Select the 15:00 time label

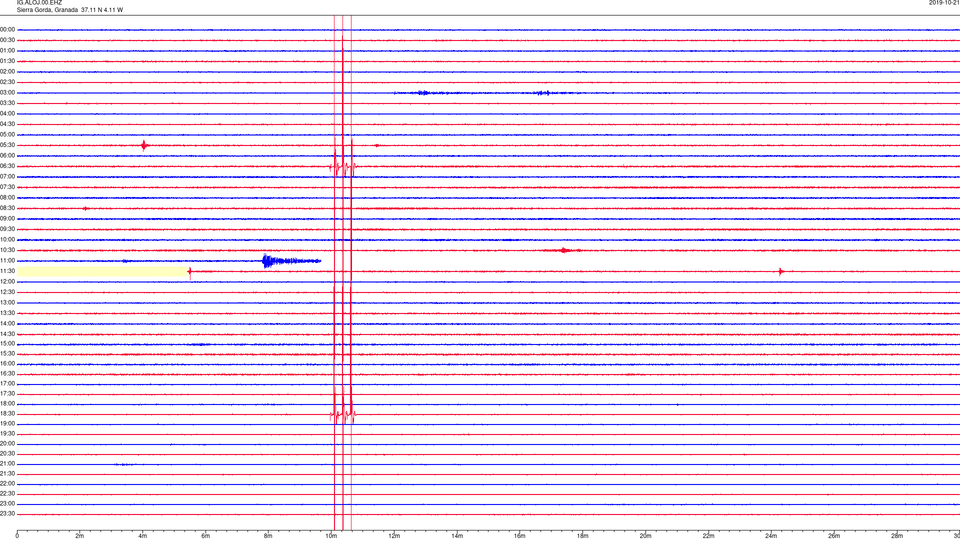[7, 344]
